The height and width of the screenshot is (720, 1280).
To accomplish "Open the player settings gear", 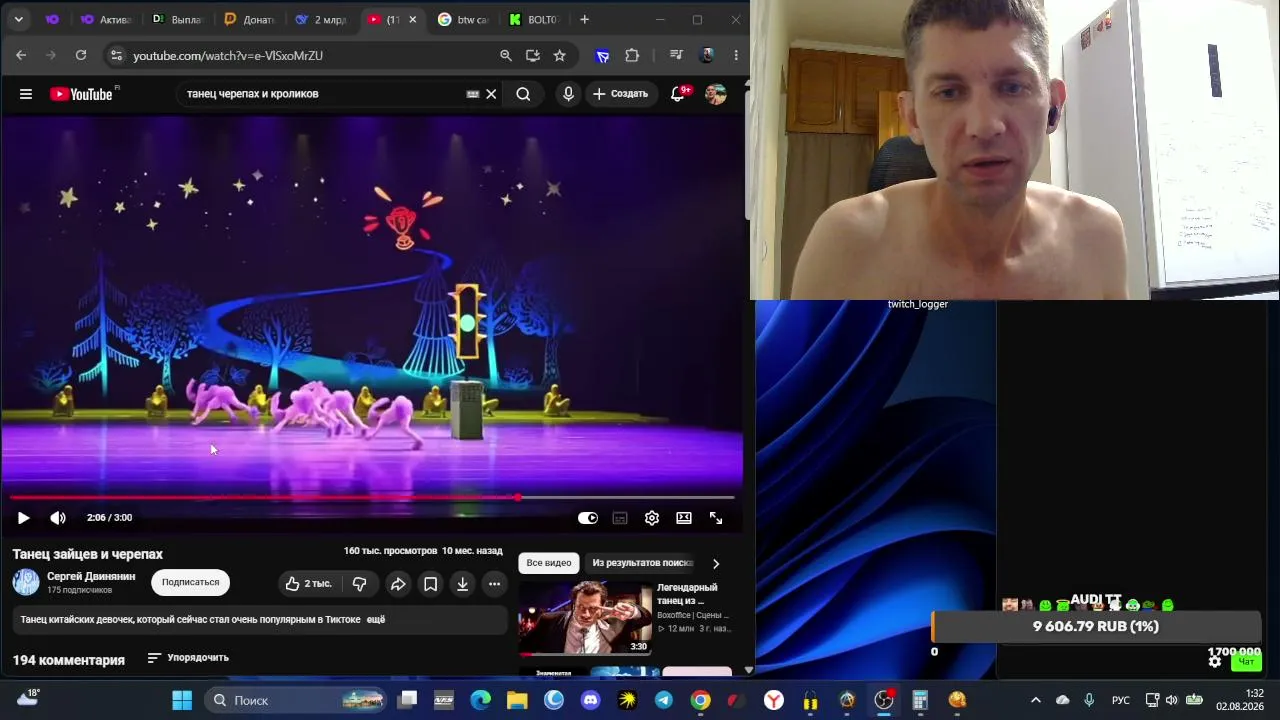I will [x=652, y=518].
